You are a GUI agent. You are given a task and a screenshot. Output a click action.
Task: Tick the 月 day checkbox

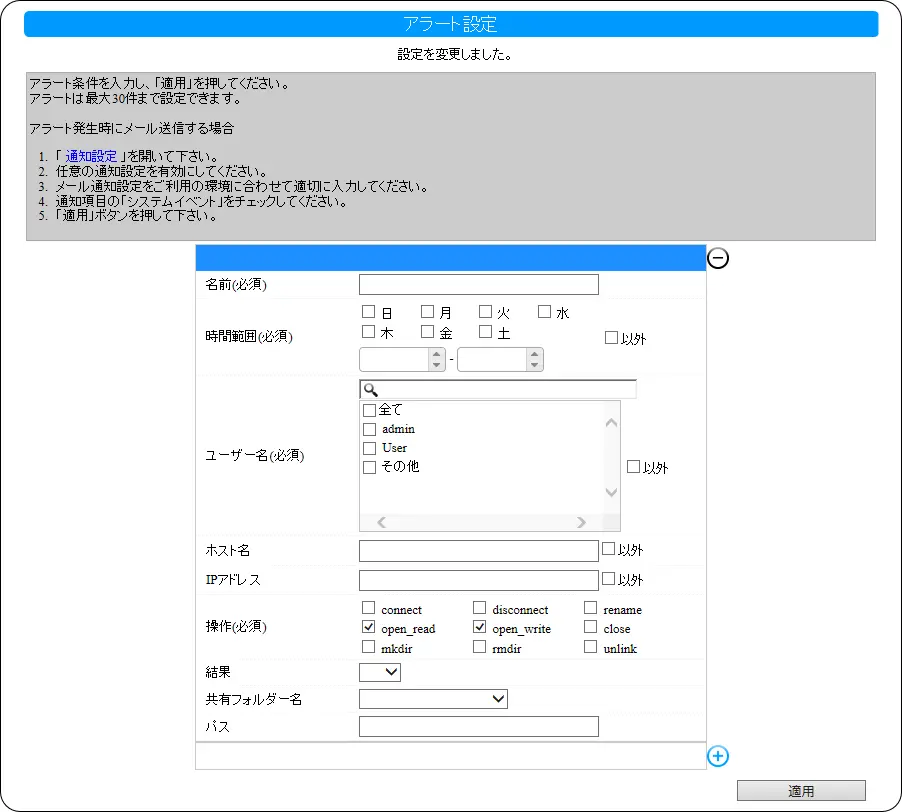tap(428, 312)
